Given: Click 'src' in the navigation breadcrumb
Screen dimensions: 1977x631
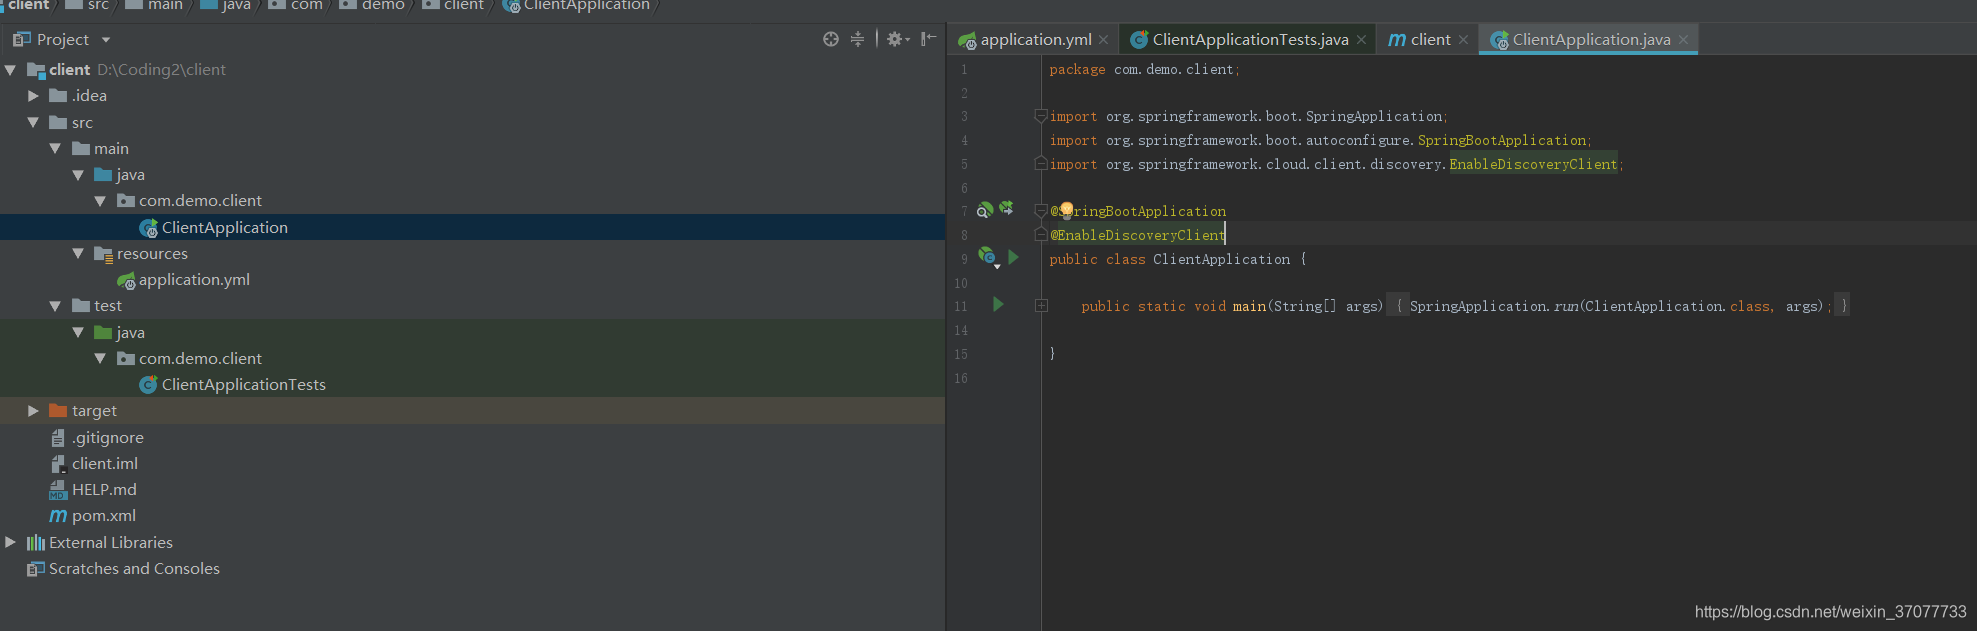Looking at the screenshot, I should (x=97, y=5).
